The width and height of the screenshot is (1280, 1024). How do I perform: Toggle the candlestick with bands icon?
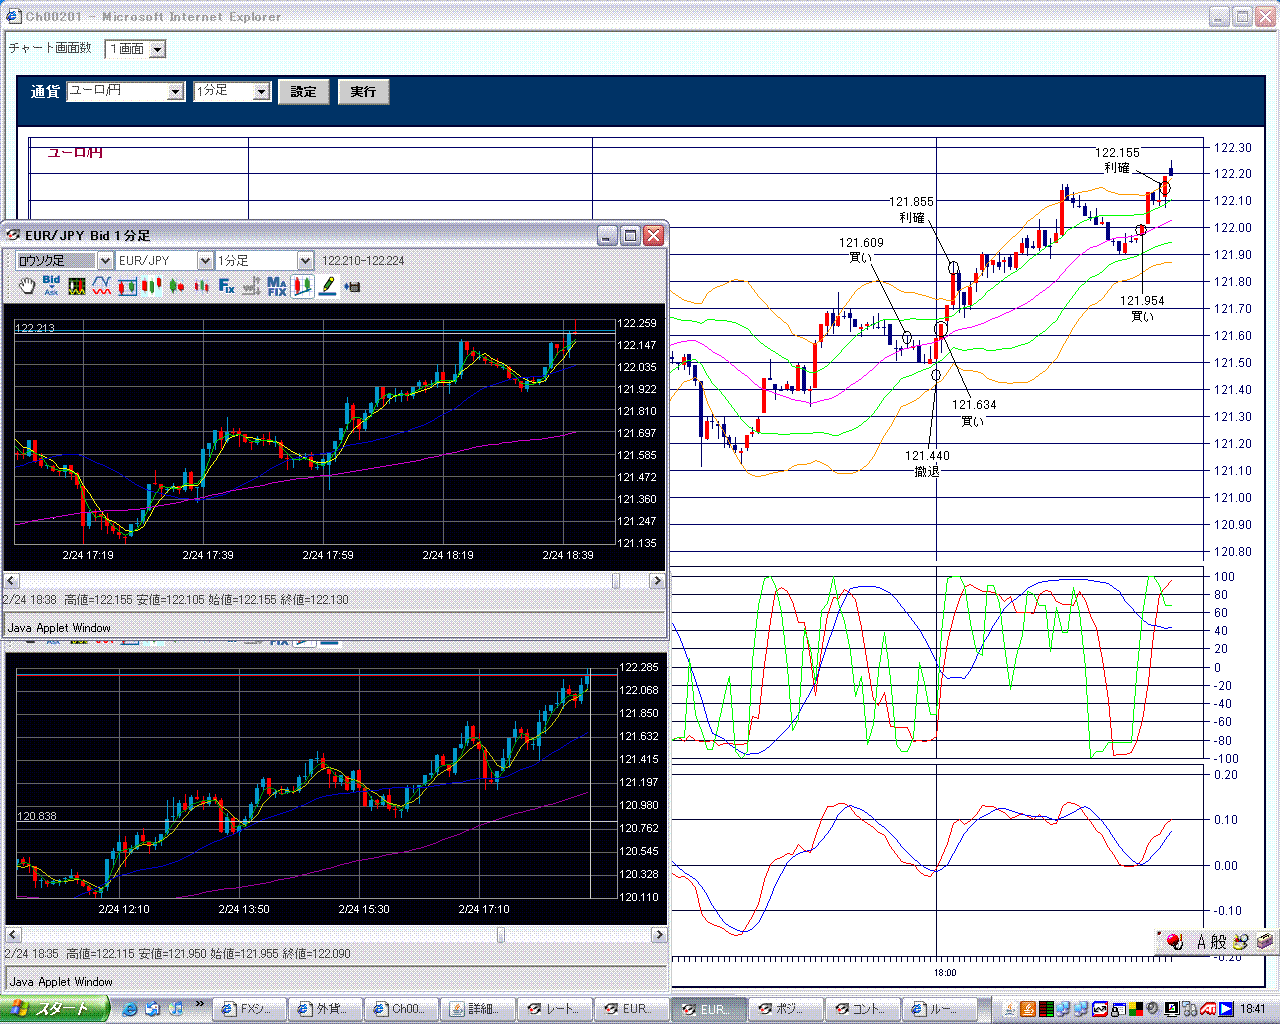127,286
